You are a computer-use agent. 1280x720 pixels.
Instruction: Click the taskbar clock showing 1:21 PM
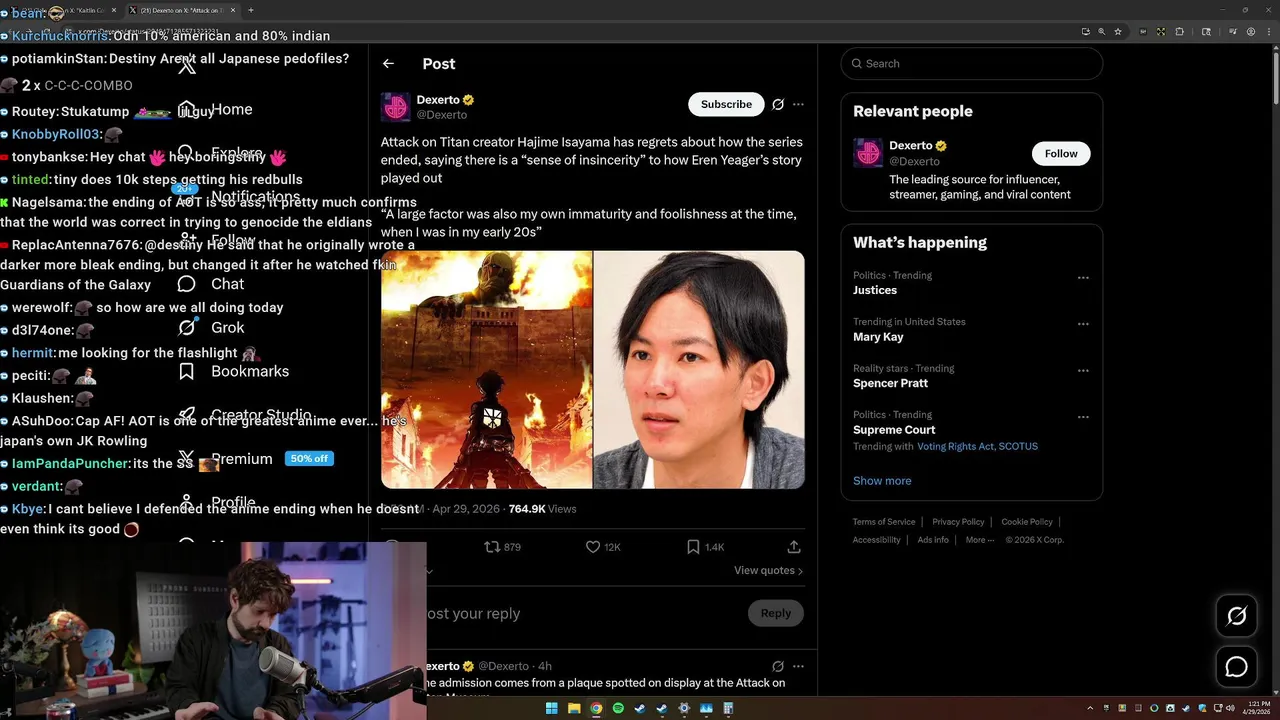click(x=1255, y=708)
